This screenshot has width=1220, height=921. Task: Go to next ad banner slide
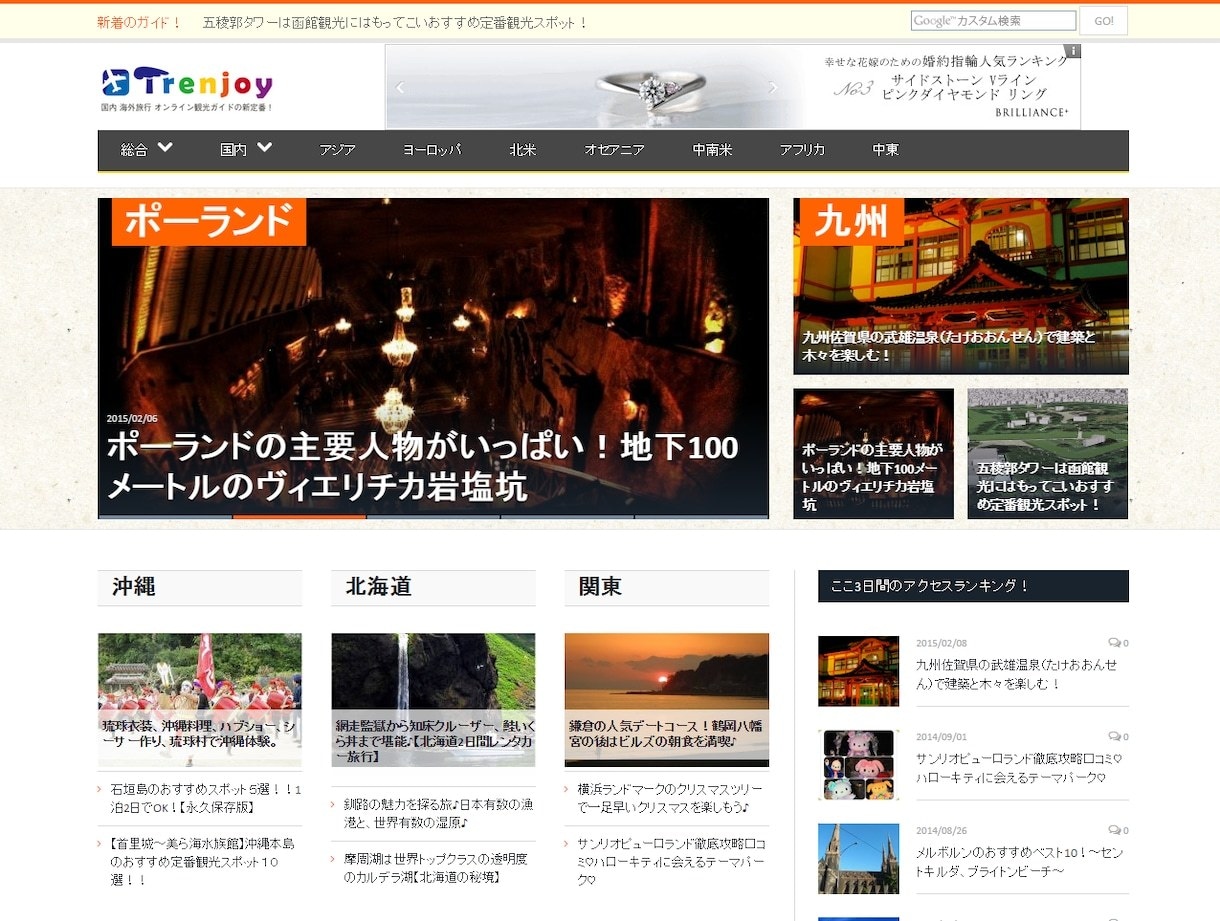pos(772,88)
